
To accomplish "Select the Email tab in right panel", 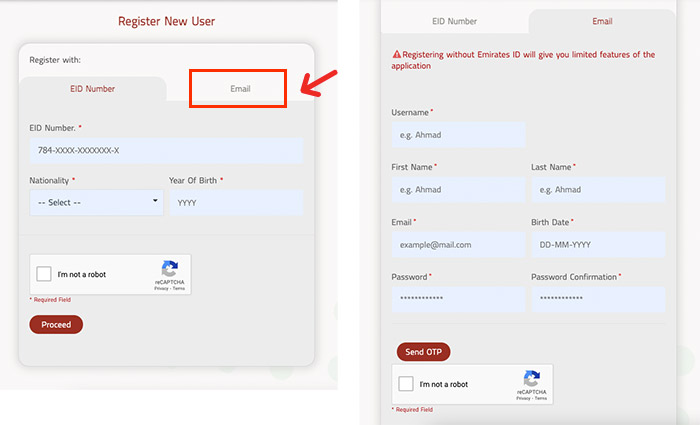I will click(602, 21).
